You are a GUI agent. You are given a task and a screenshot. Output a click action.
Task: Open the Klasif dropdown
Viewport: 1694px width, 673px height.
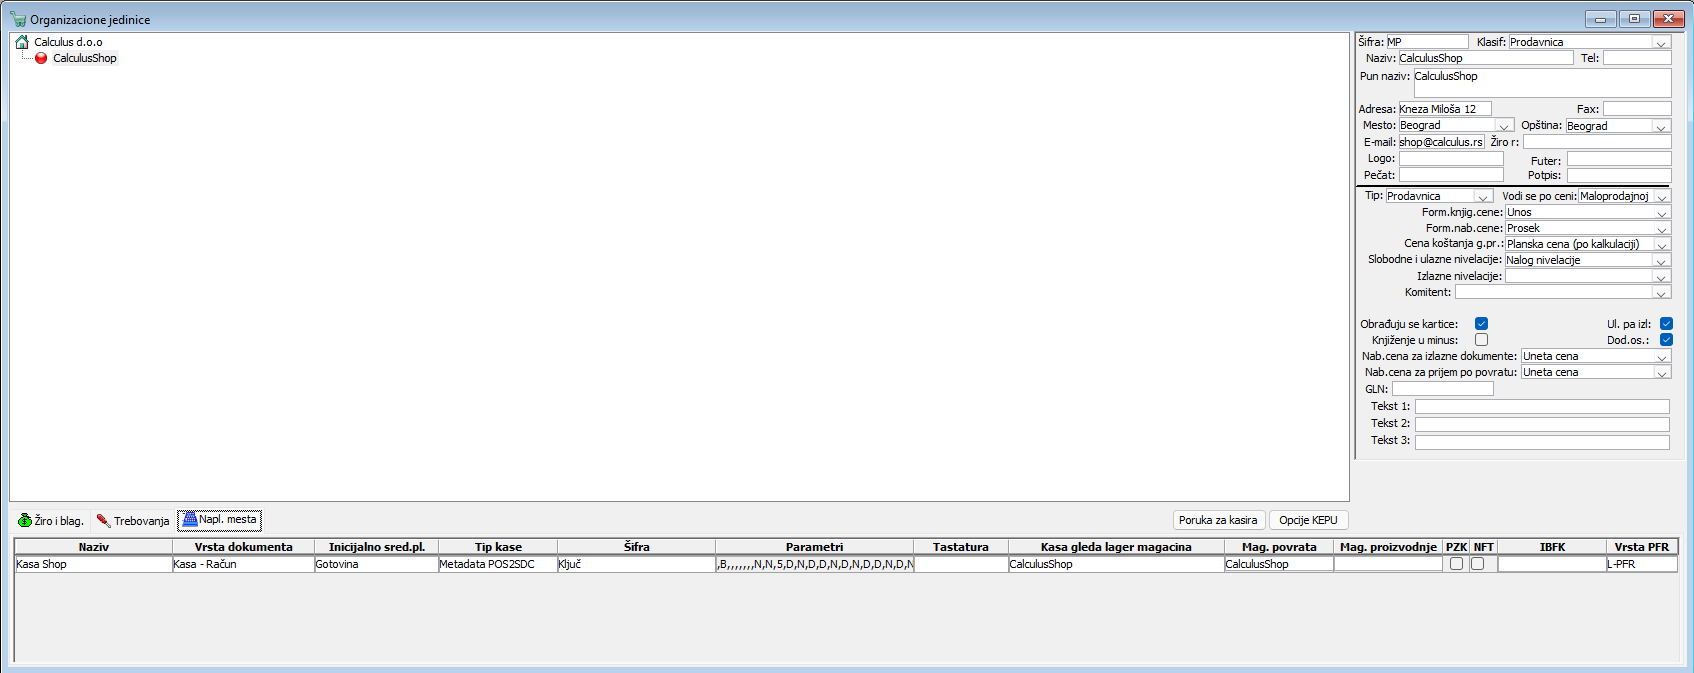pyautogui.click(x=1661, y=42)
